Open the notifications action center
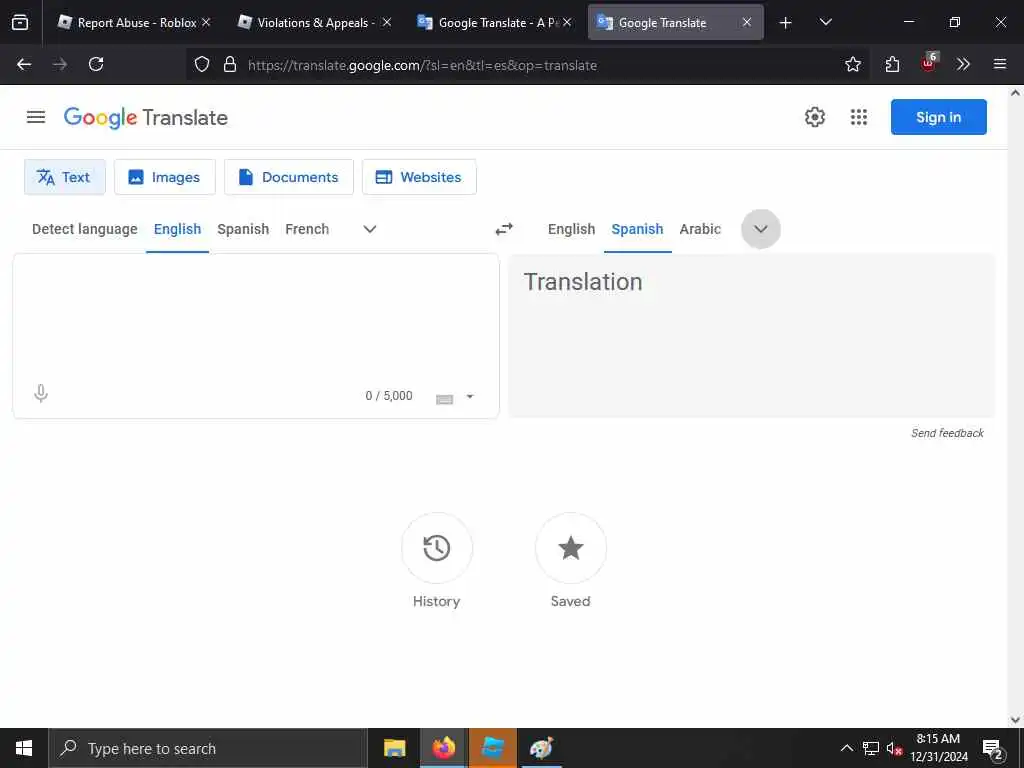 click(x=993, y=749)
